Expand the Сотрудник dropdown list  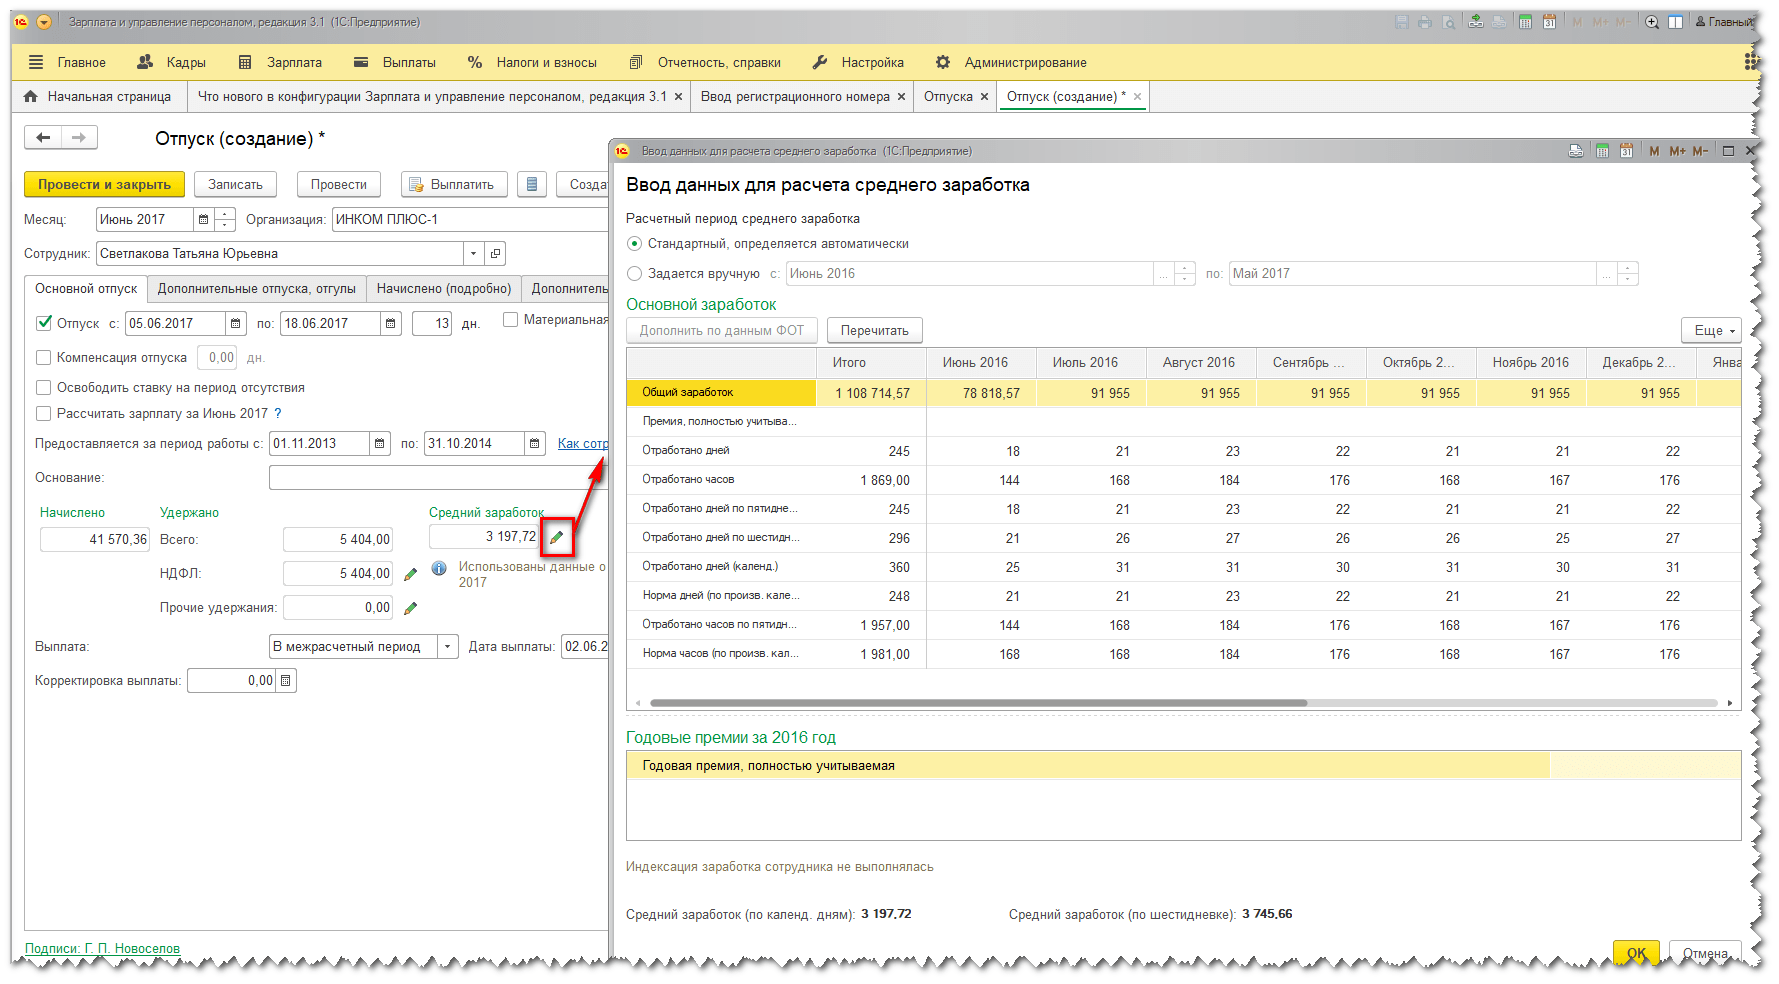pyautogui.click(x=474, y=254)
